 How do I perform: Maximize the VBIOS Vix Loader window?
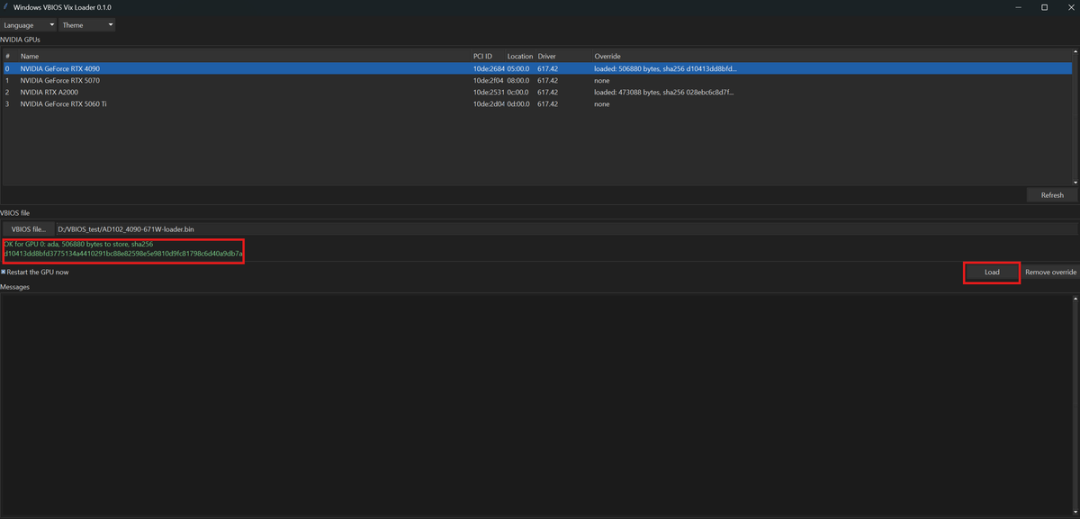click(1044, 7)
